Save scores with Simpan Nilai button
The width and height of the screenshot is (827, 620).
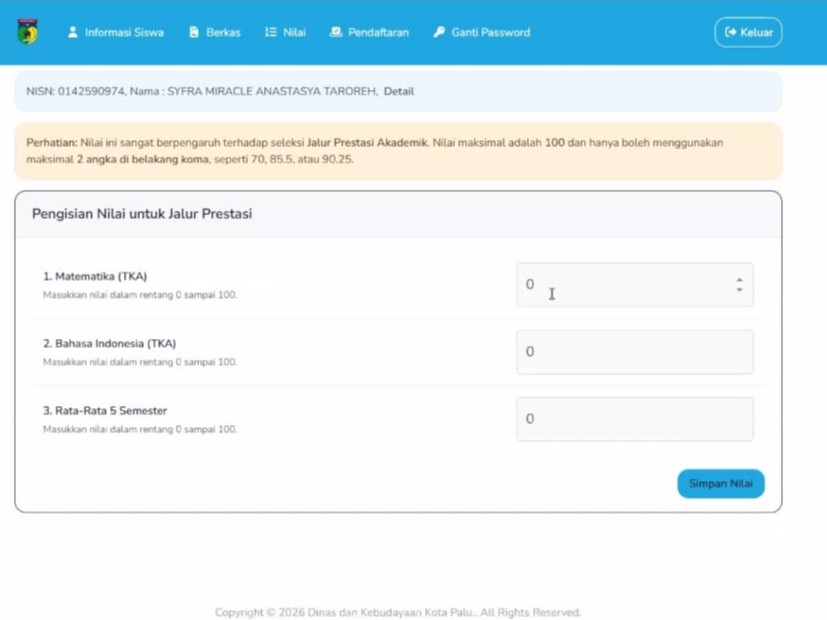721,483
